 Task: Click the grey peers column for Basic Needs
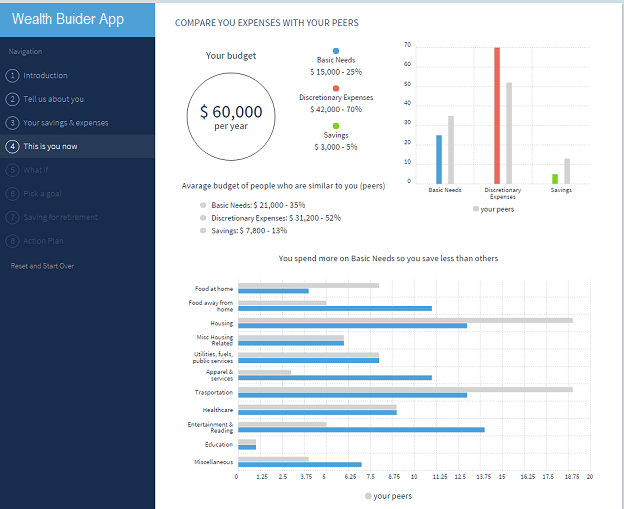pyautogui.click(x=451, y=150)
